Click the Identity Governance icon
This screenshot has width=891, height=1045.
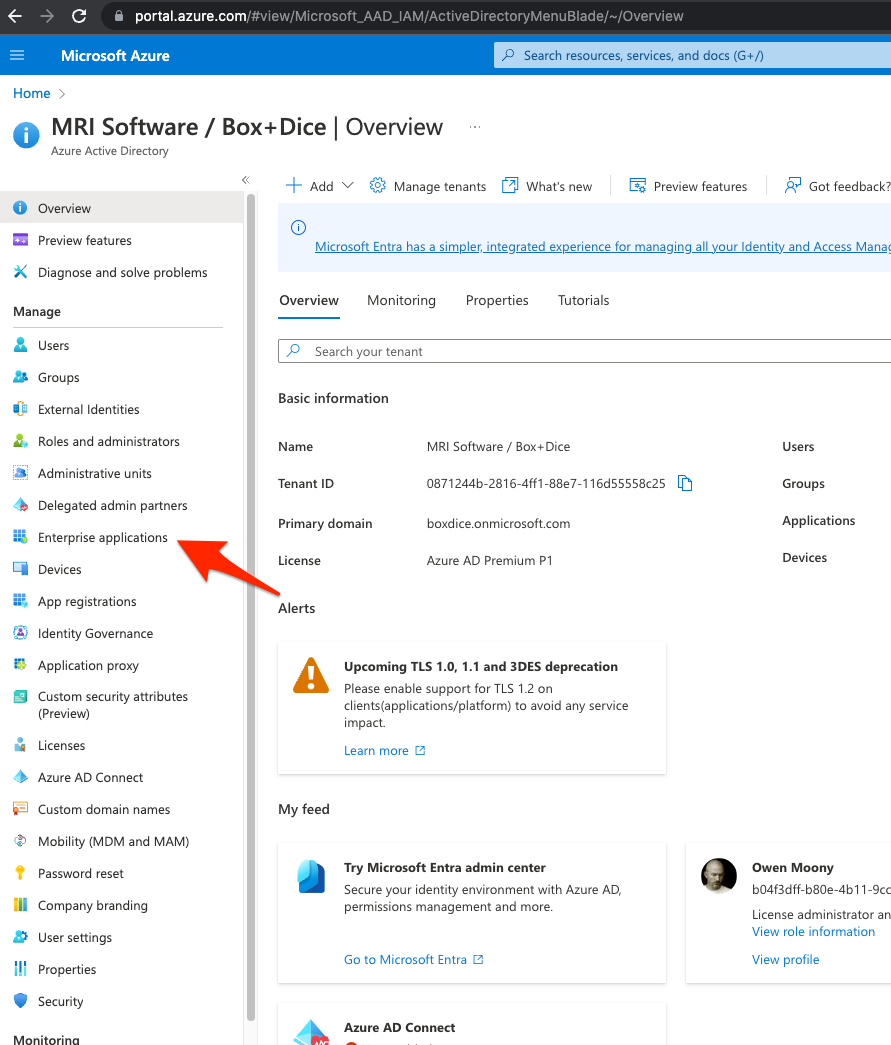point(21,632)
